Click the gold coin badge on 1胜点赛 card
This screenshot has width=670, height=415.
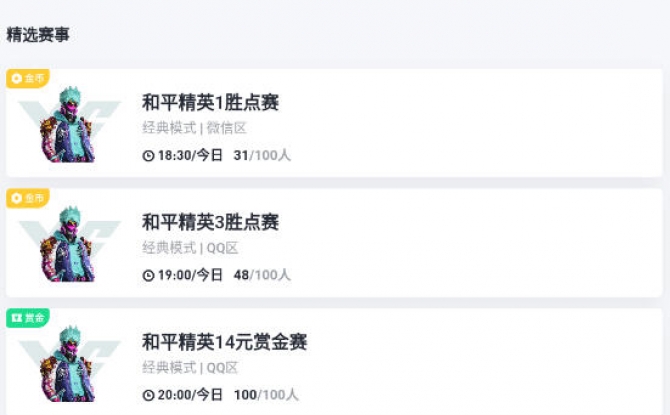tap(28, 79)
